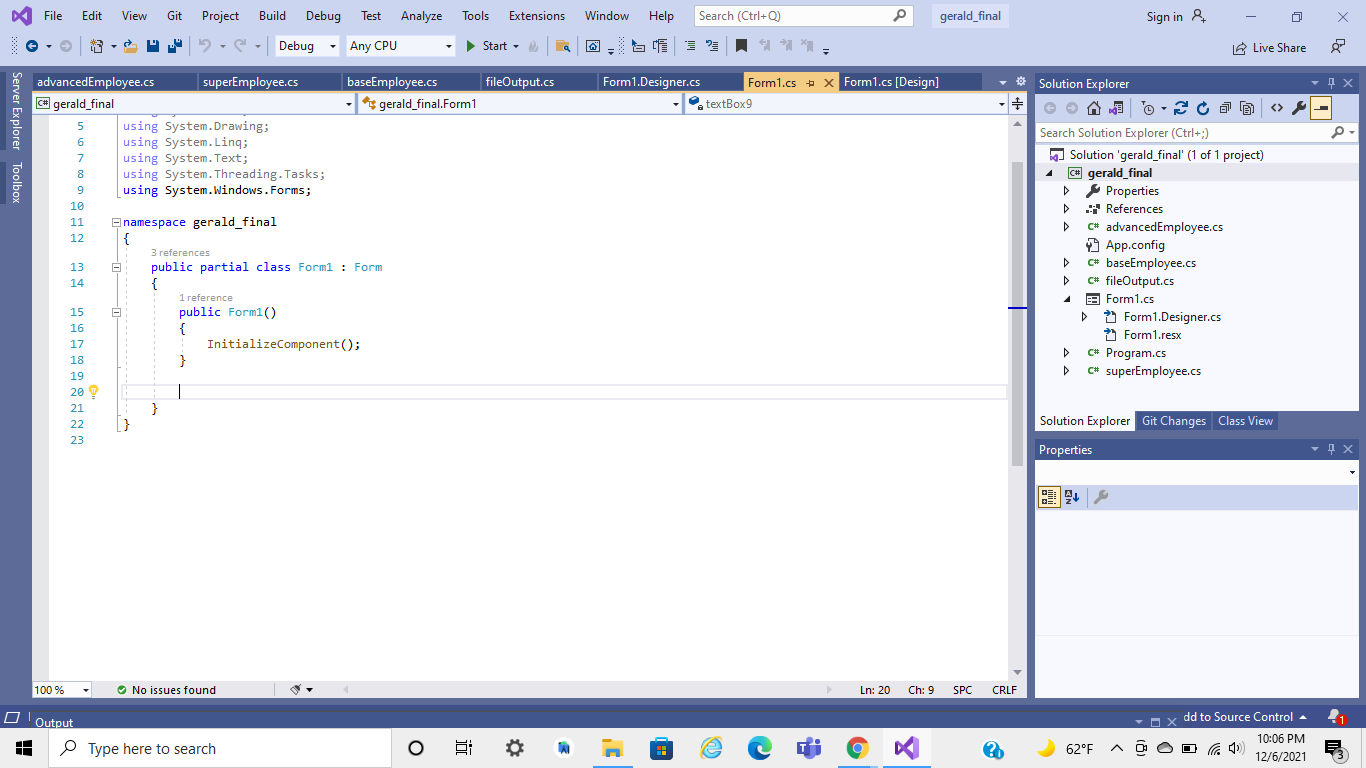Click the Collapse All icon in Solution Explorer
1366x768 pixels.
(x=1226, y=108)
